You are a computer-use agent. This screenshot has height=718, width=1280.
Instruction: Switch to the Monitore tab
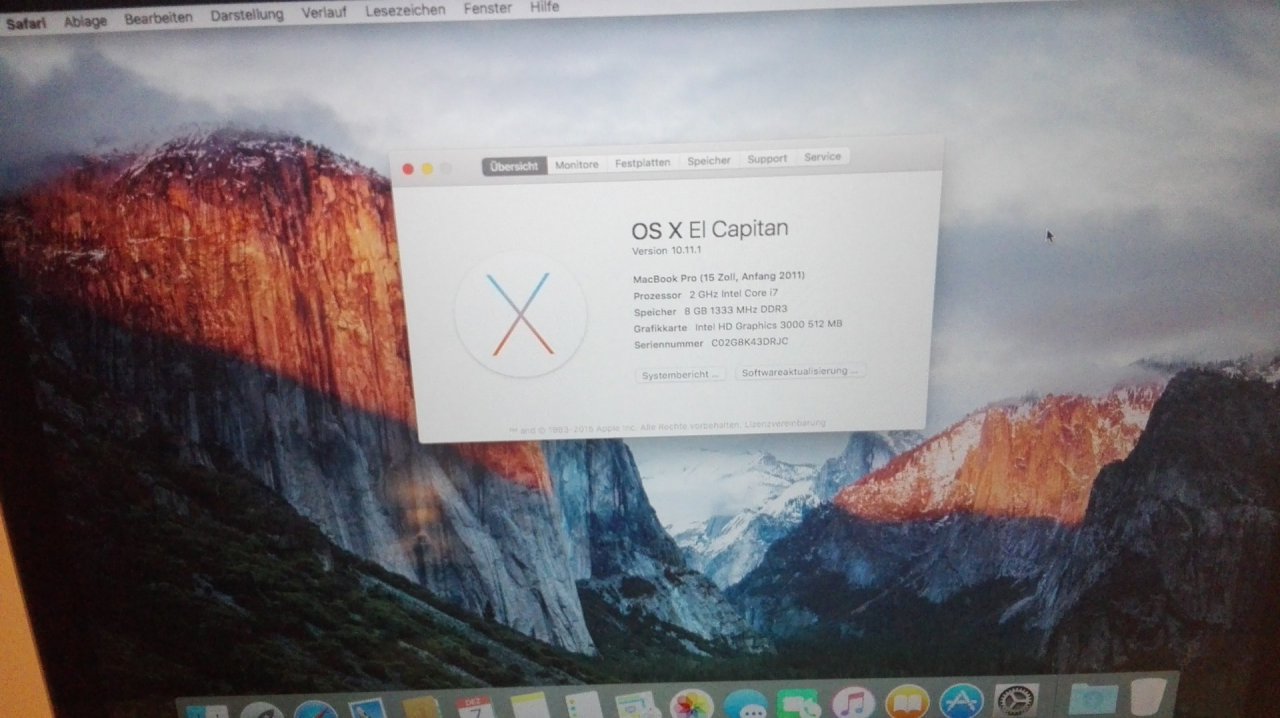click(x=577, y=164)
